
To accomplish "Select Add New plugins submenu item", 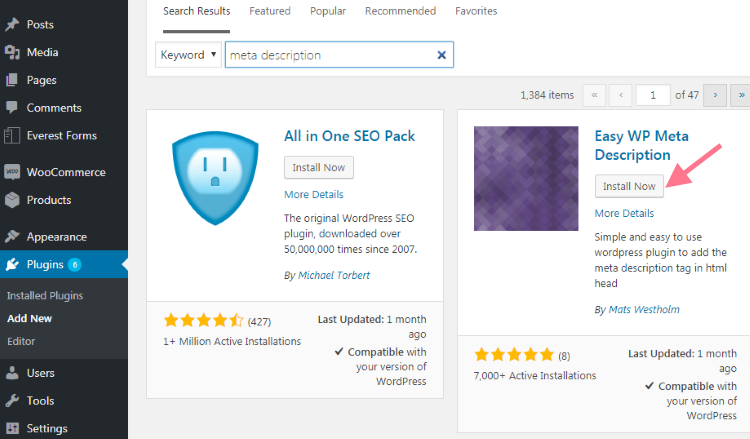I will click(x=29, y=318).
